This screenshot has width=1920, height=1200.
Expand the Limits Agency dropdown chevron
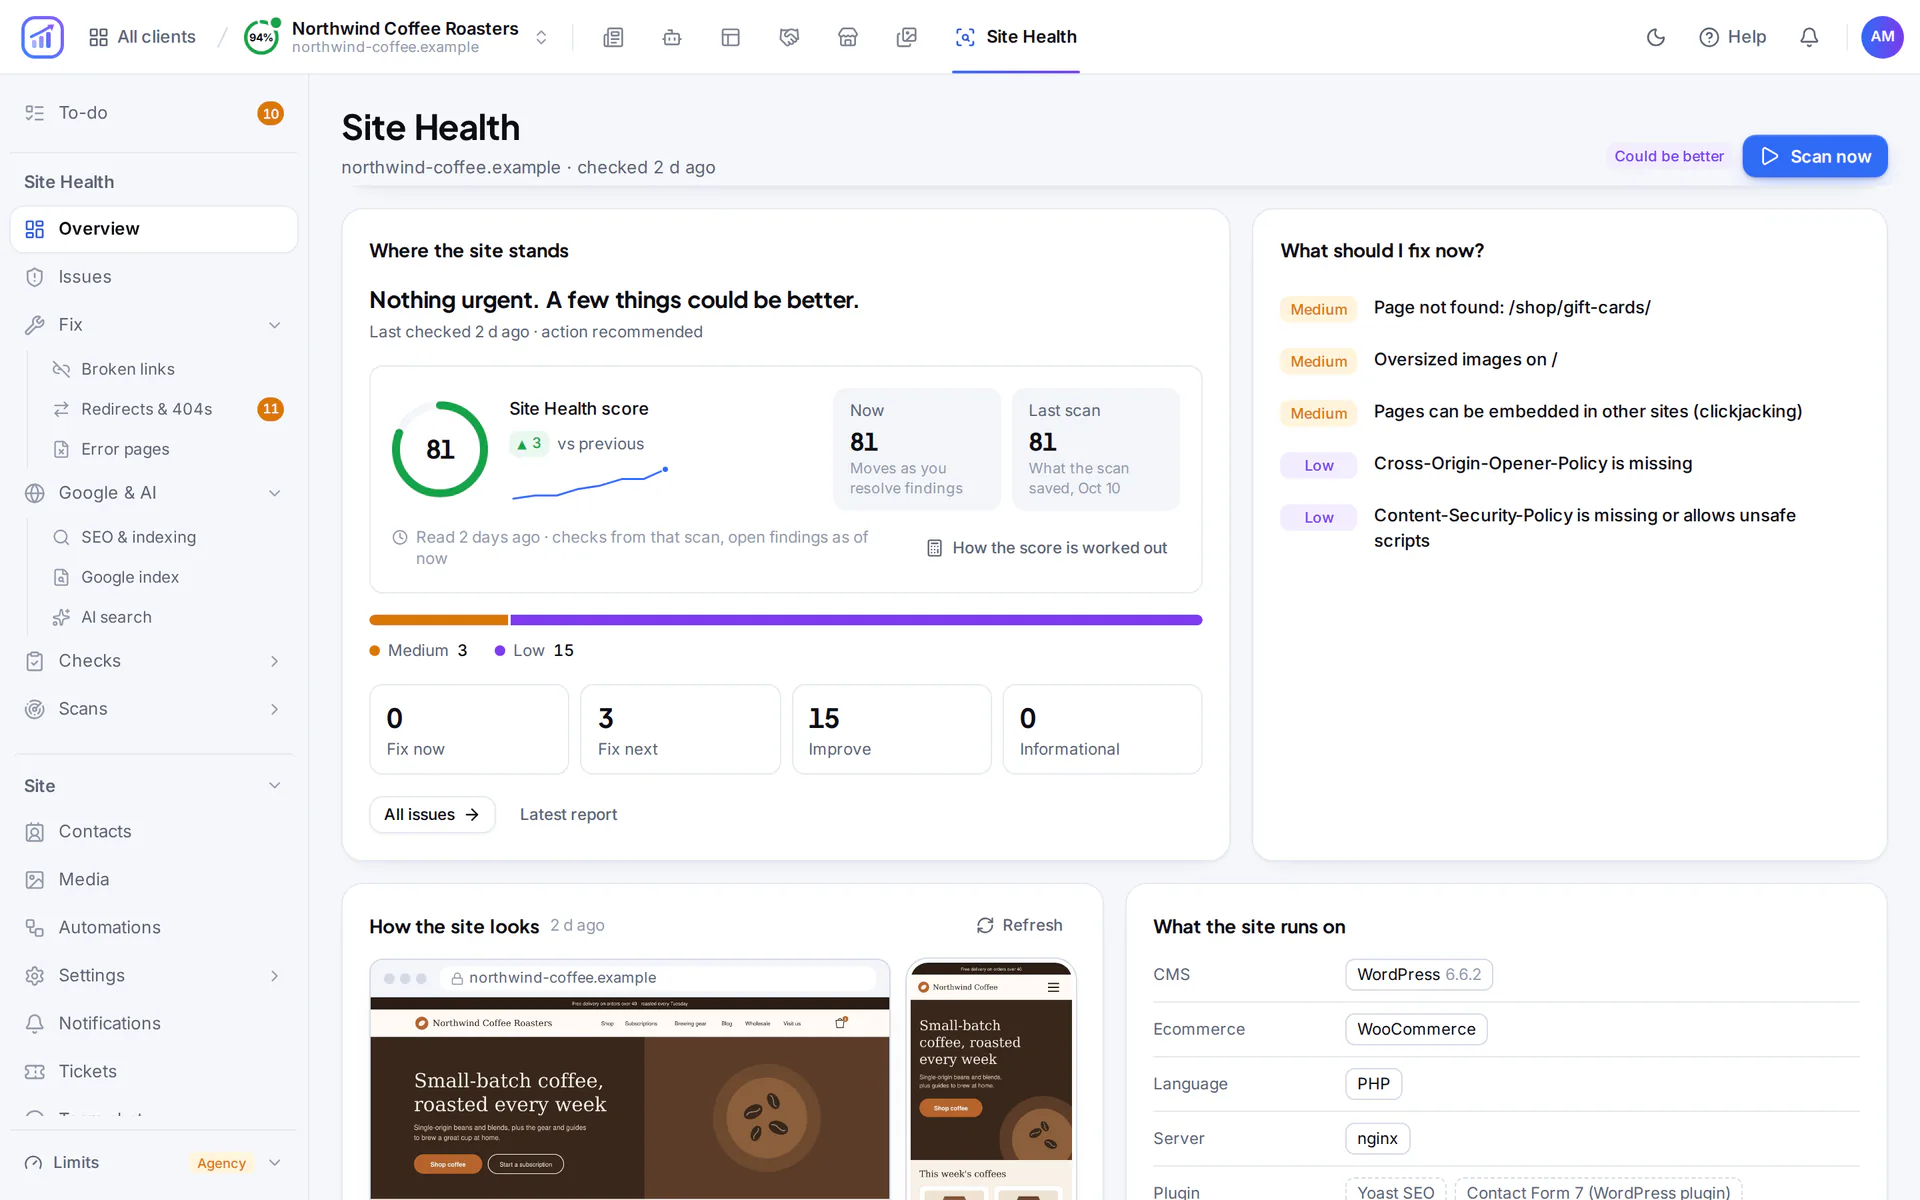[x=274, y=1163]
